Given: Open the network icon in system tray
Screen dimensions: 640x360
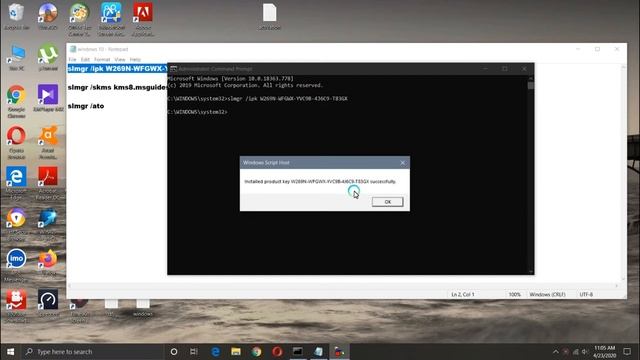Looking at the screenshot, I should [x=576, y=351].
